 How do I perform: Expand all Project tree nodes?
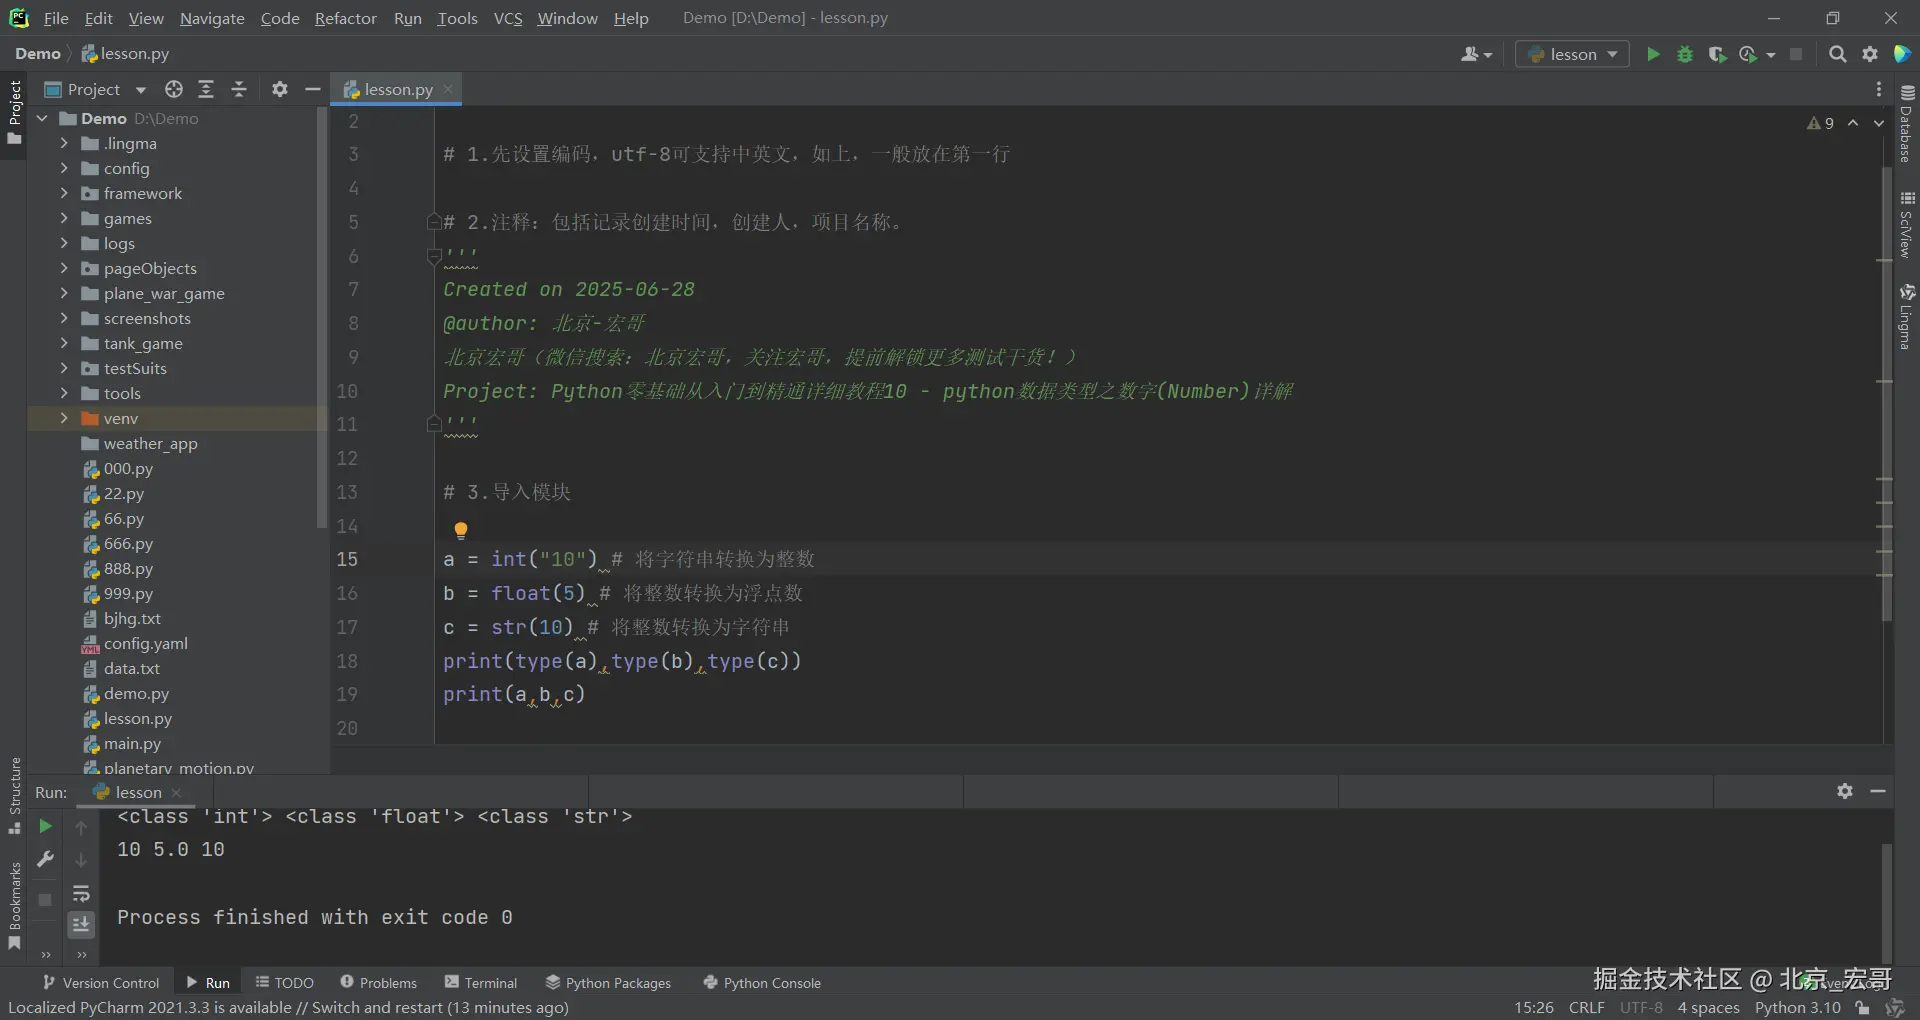coord(206,89)
